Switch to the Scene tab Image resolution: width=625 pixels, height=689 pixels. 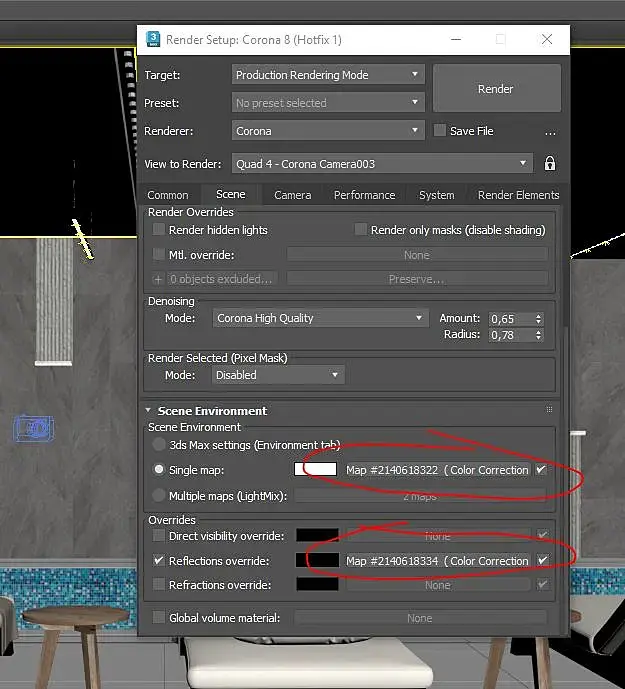click(231, 194)
